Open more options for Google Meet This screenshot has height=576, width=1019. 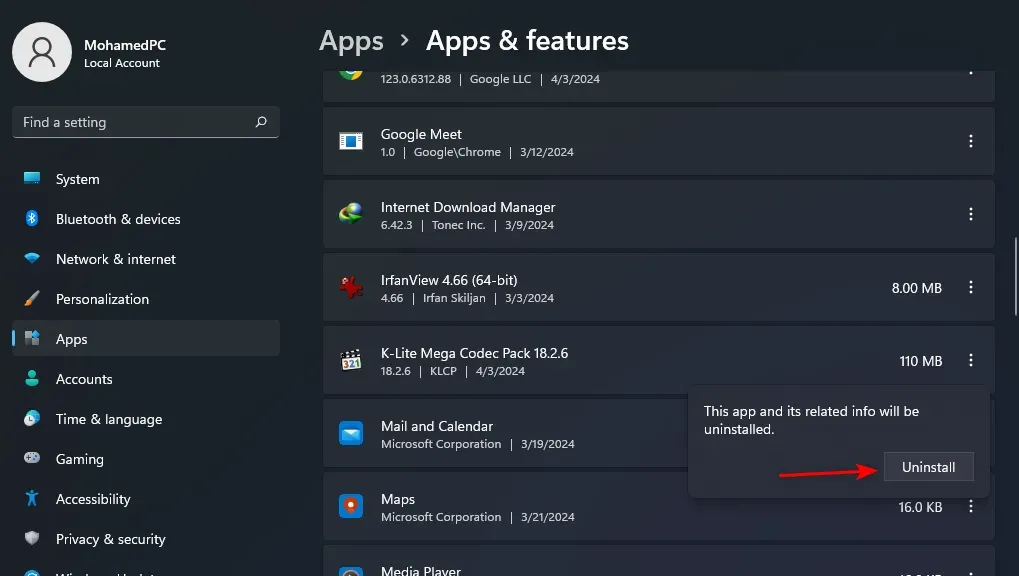[x=971, y=141]
